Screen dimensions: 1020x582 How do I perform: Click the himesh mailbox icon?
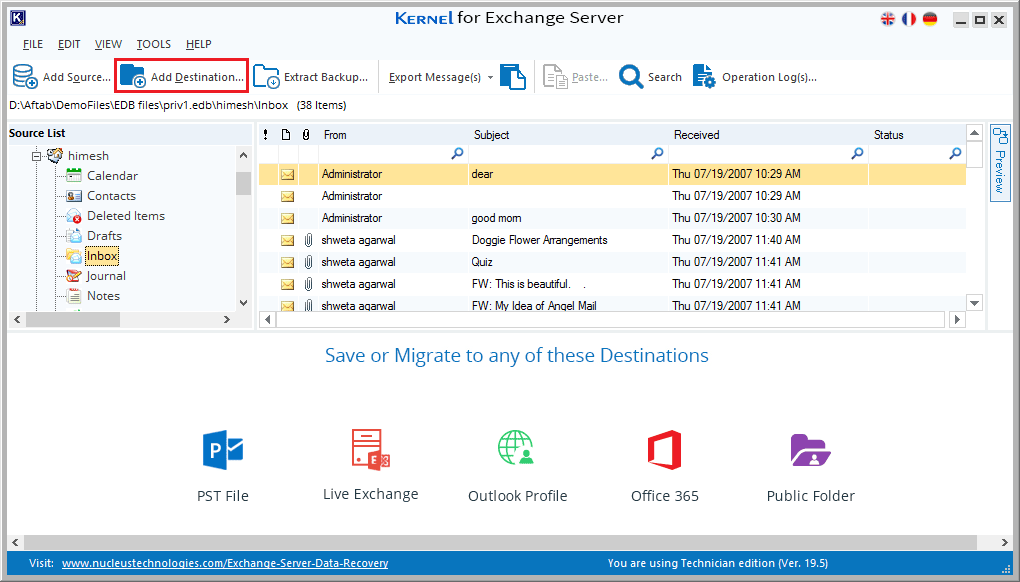(55, 155)
